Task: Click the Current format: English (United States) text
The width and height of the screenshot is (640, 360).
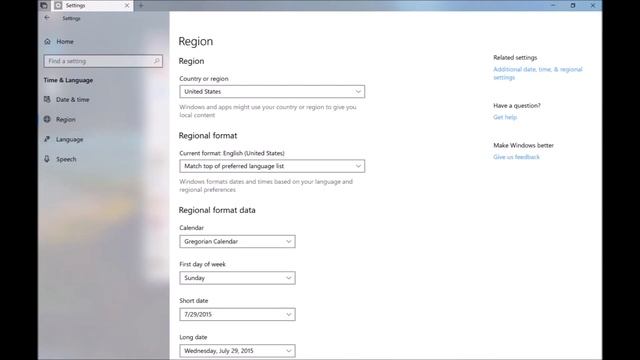Action: 232,153
